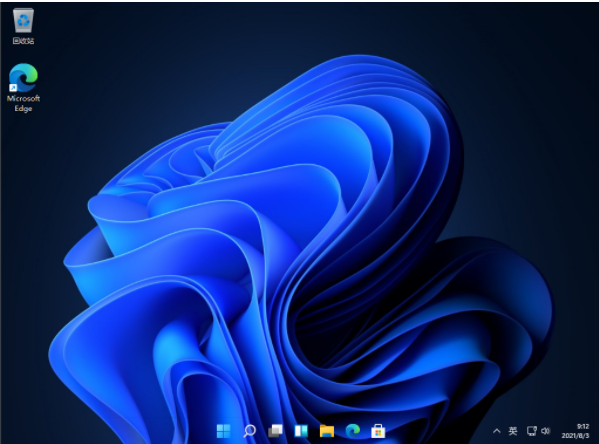The height and width of the screenshot is (444, 599).
Task: Expand the hidden tray icons chevron
Action: tap(496, 431)
